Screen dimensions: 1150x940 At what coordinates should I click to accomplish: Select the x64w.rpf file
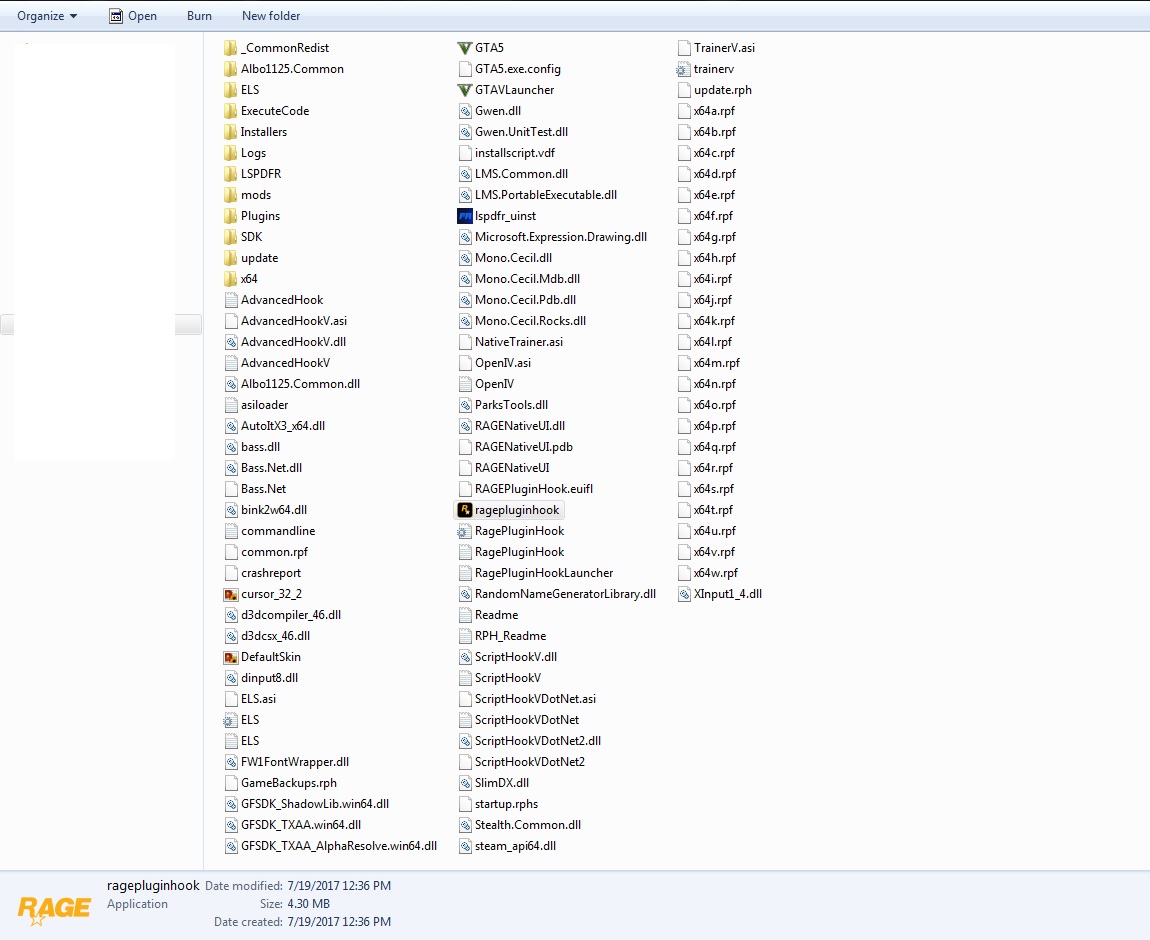tap(708, 573)
